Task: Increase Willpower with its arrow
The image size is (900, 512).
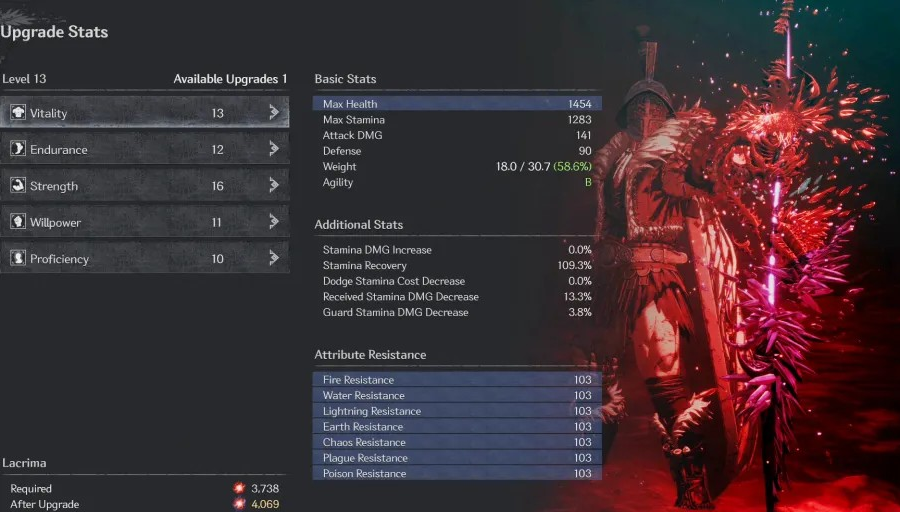Action: point(274,222)
